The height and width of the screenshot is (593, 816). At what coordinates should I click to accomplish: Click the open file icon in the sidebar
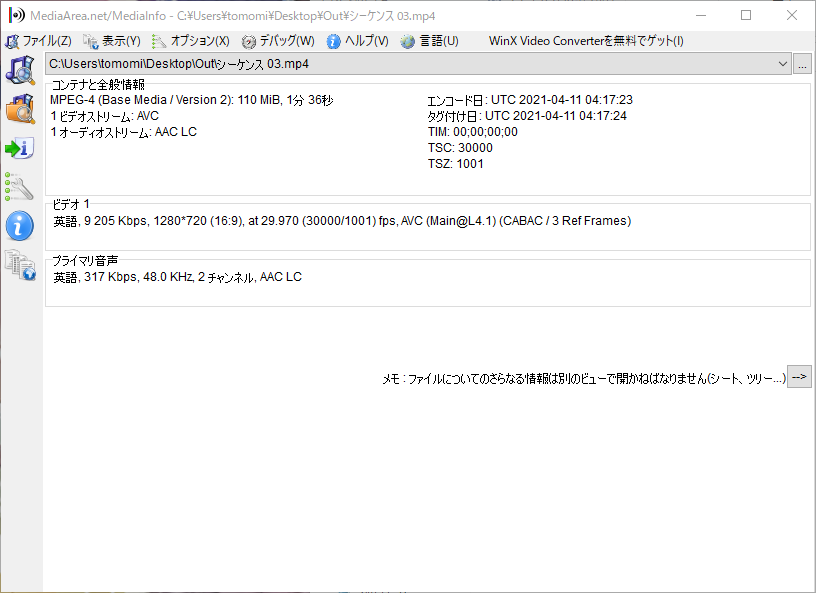click(20, 70)
